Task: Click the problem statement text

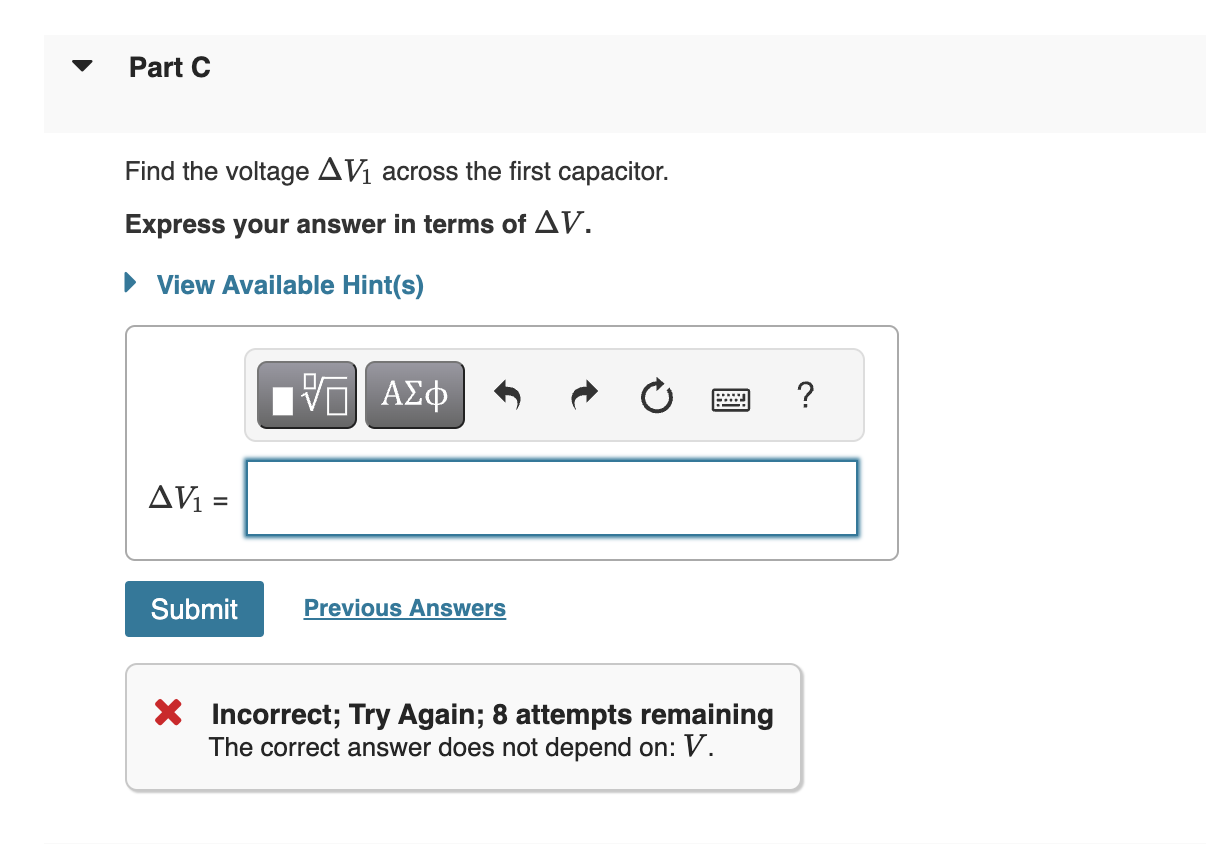Action: point(395,171)
